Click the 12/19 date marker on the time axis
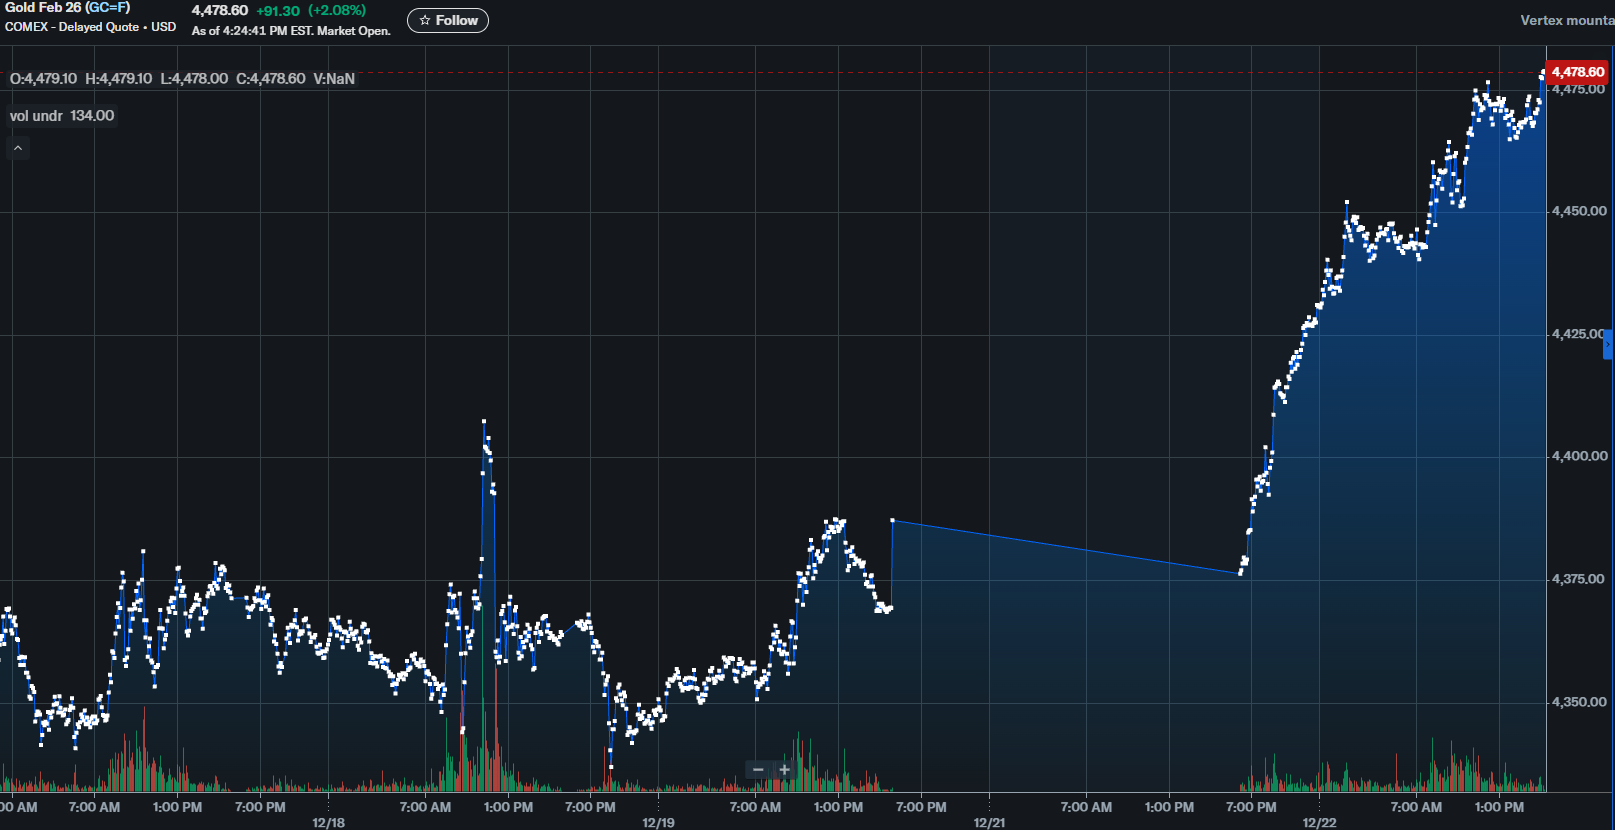Image resolution: width=1615 pixels, height=830 pixels. tap(658, 822)
